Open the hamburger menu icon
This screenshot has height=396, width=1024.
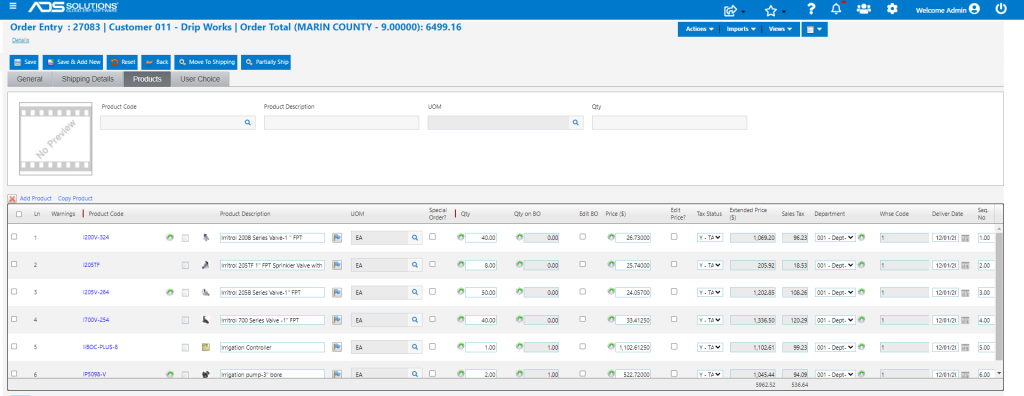(13, 7)
